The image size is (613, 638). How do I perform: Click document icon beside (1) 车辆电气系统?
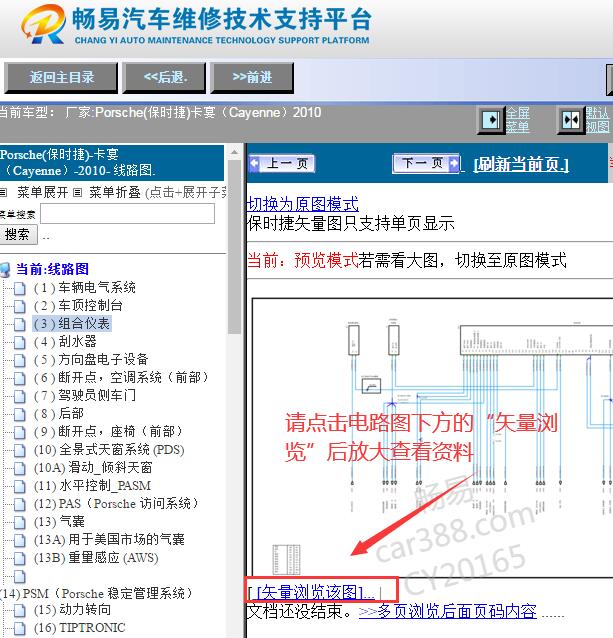coord(19,288)
